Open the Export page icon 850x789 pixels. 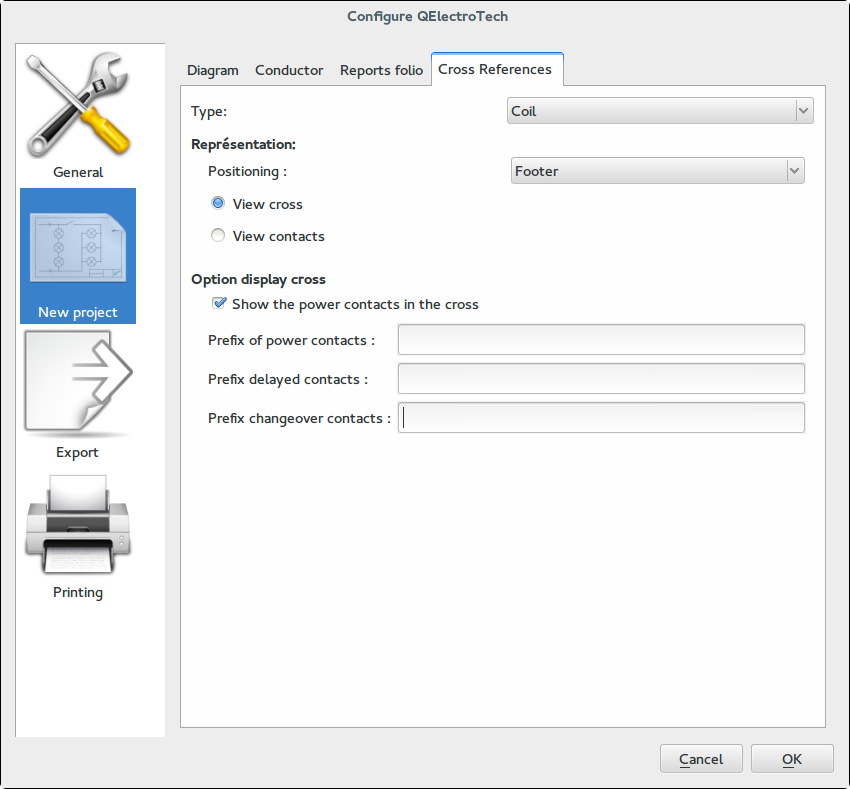(x=78, y=384)
